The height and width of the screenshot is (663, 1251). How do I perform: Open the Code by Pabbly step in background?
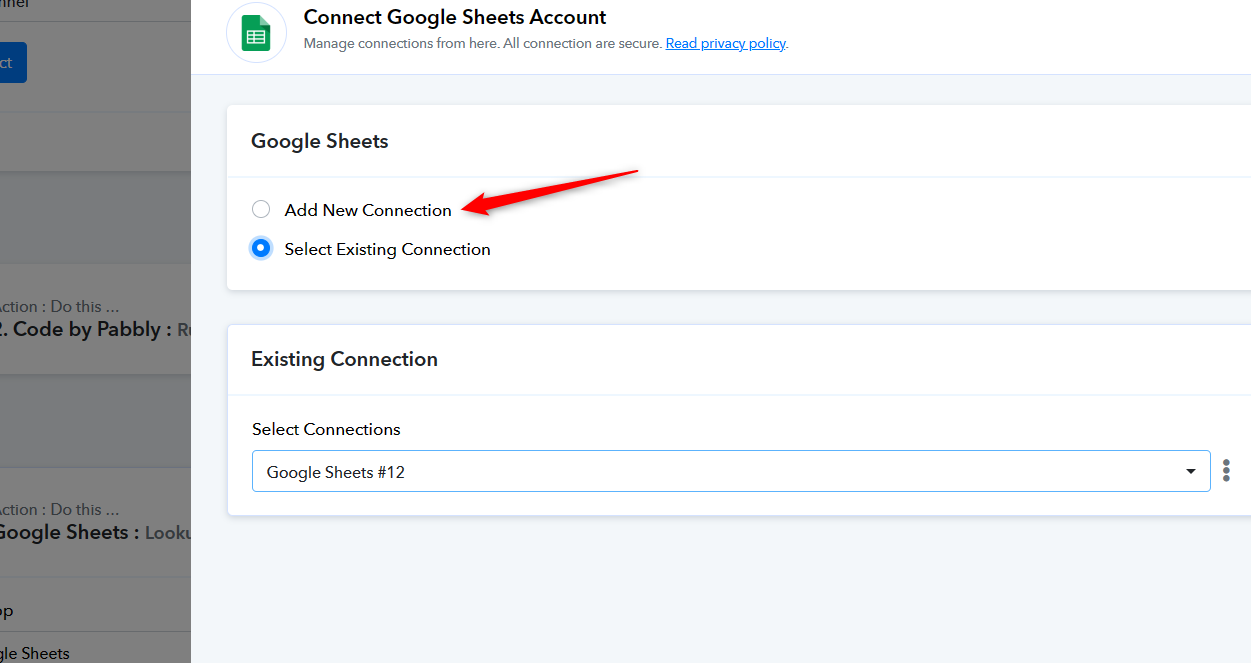tap(95, 319)
